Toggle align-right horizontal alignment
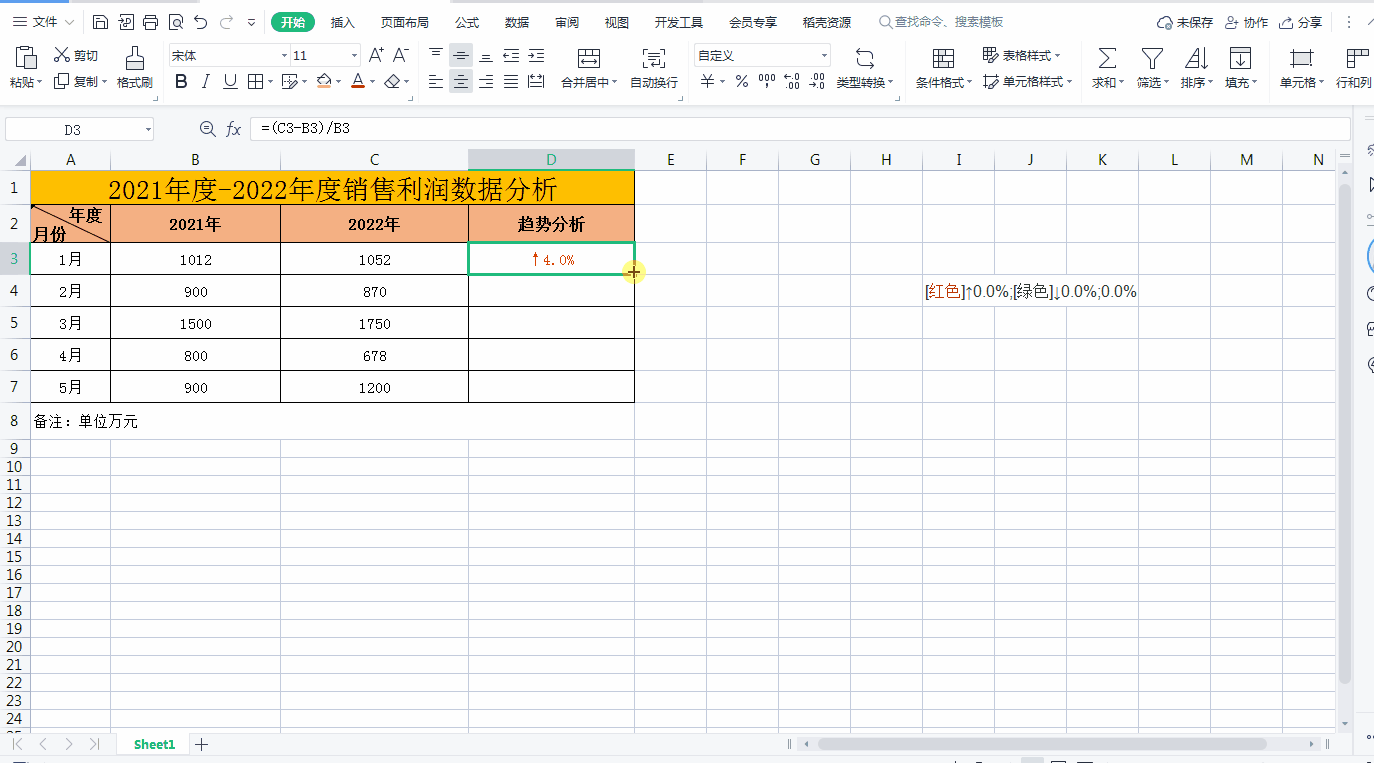Viewport: 1374px width, 763px height. pos(486,82)
